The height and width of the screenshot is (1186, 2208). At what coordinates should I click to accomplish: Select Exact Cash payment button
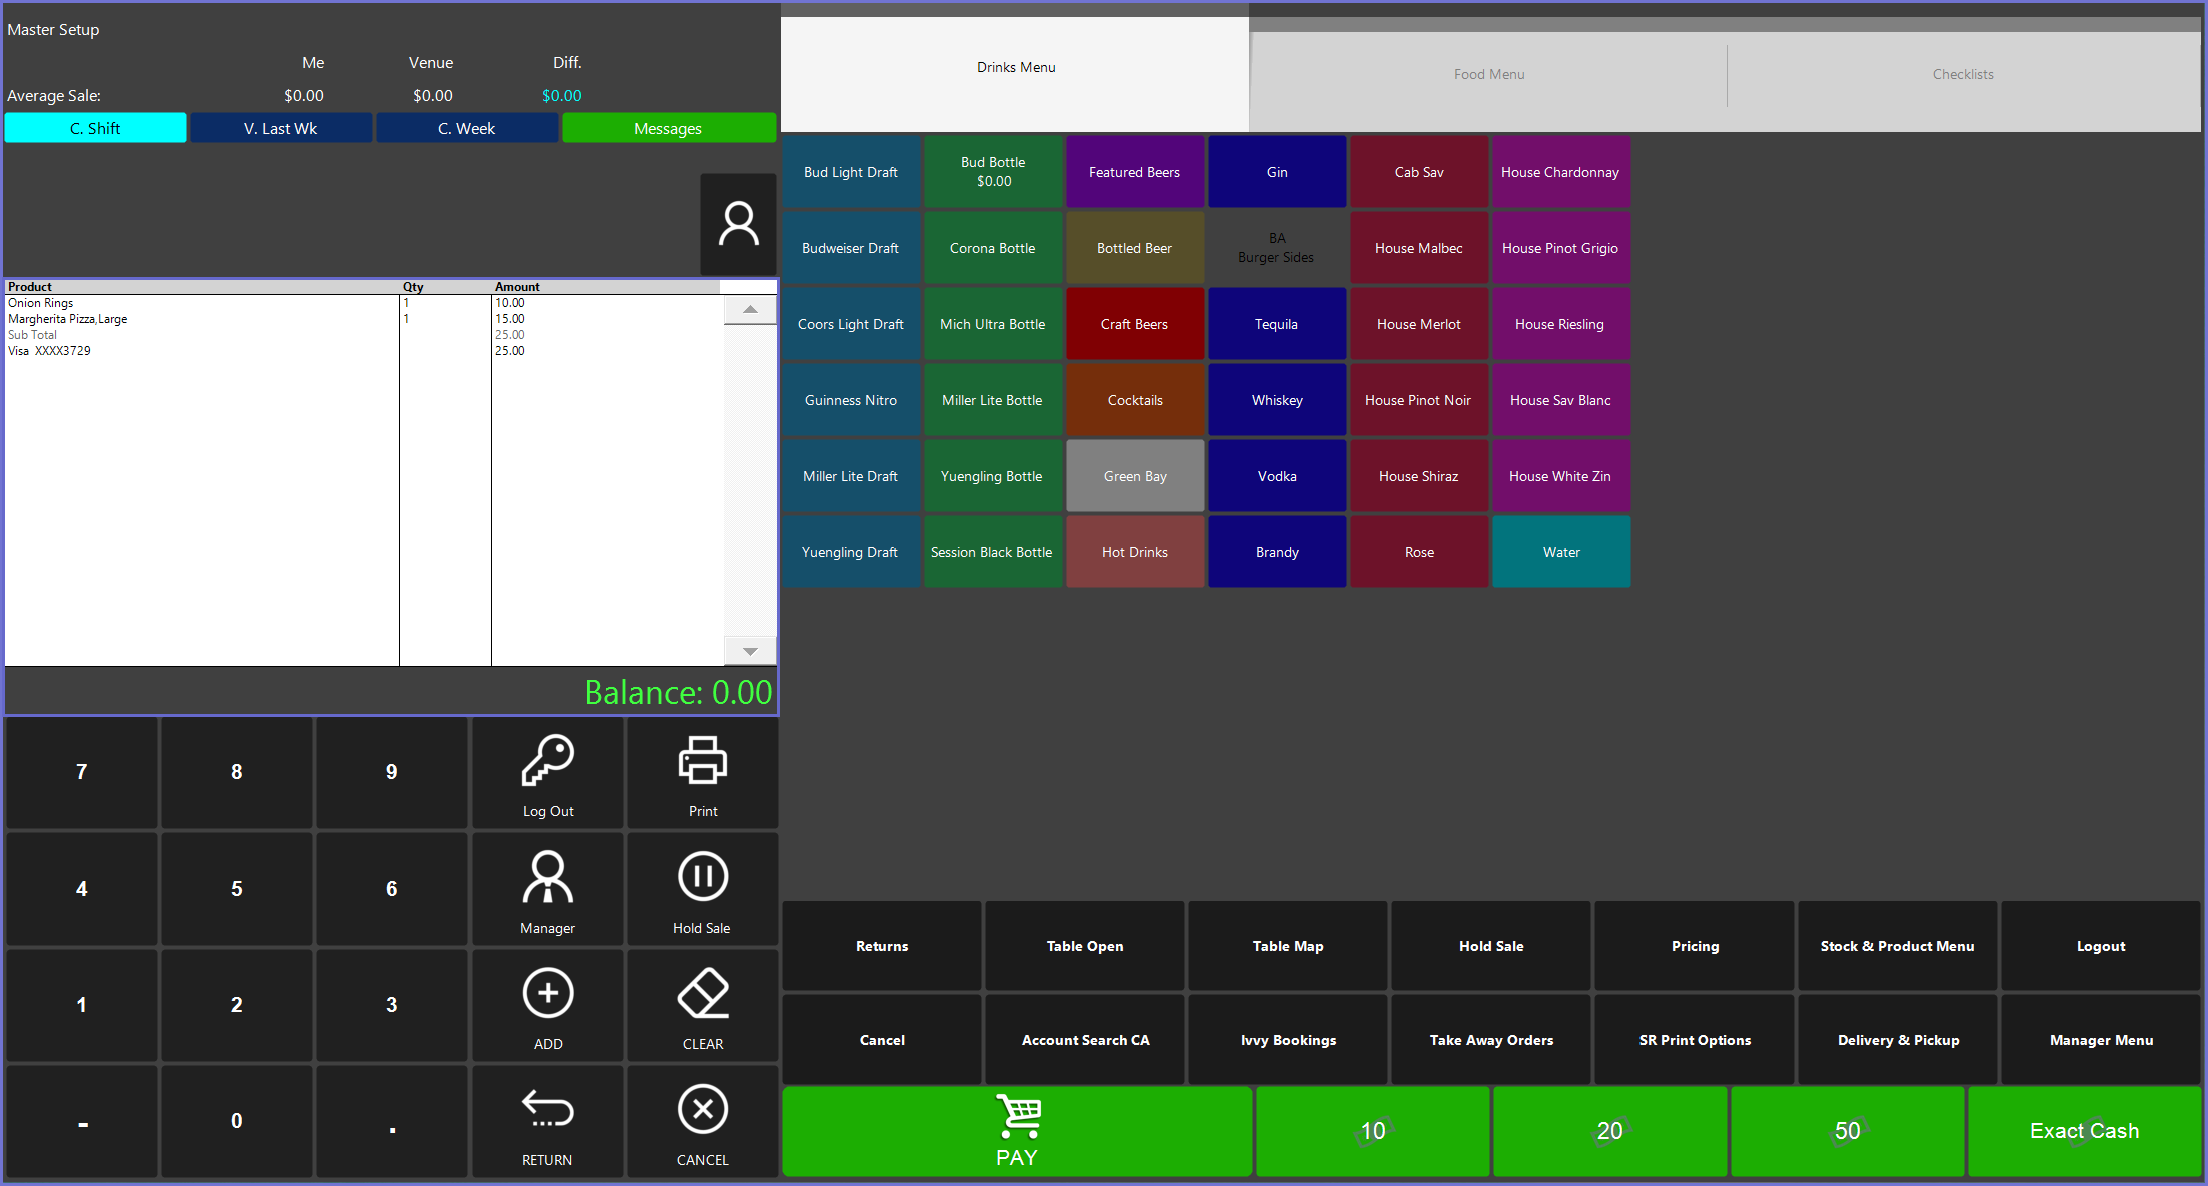[2084, 1131]
